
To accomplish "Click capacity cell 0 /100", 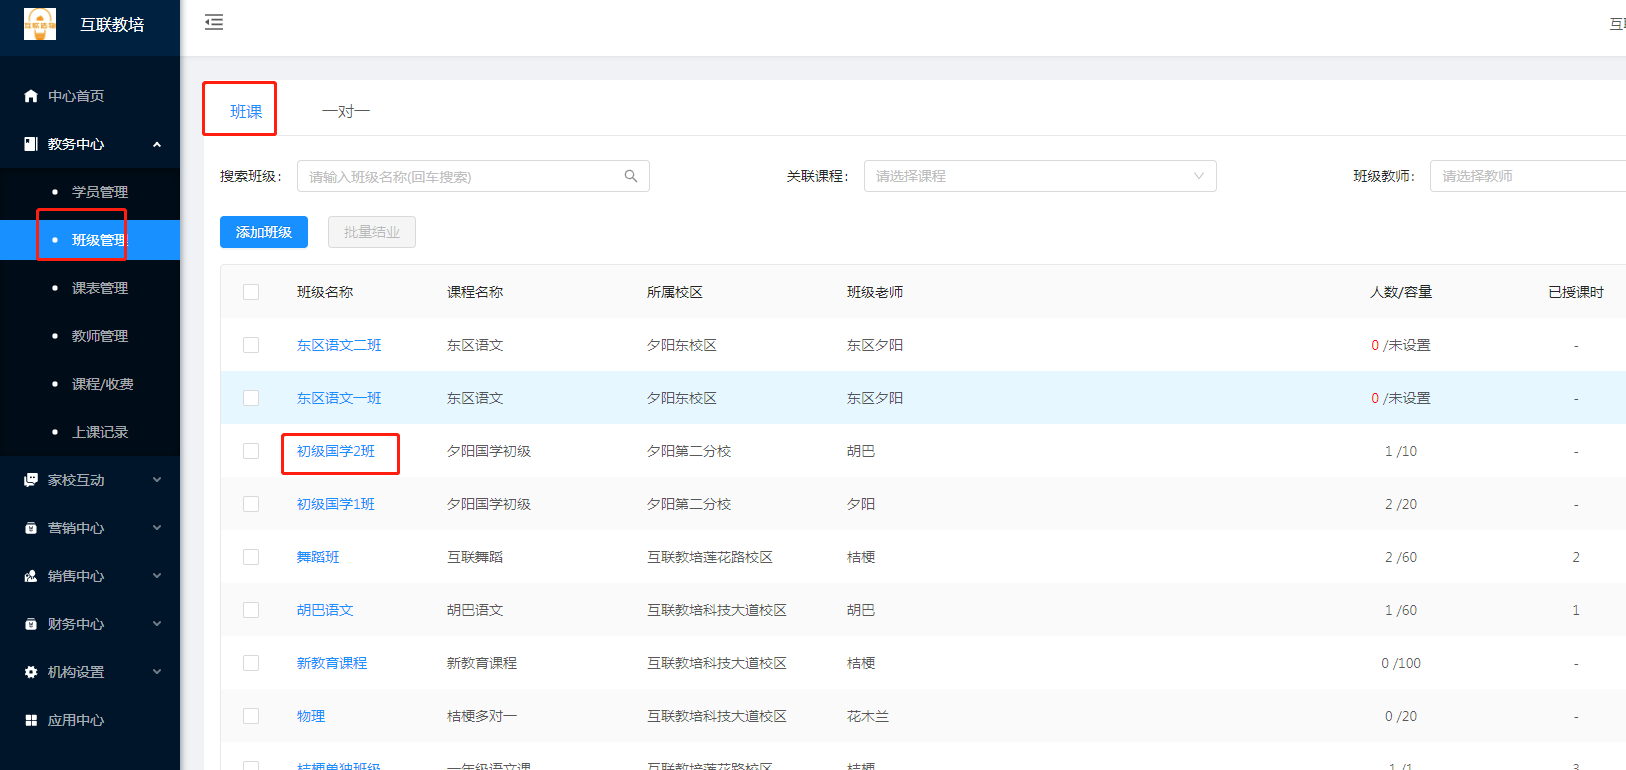I will (x=1401, y=663).
